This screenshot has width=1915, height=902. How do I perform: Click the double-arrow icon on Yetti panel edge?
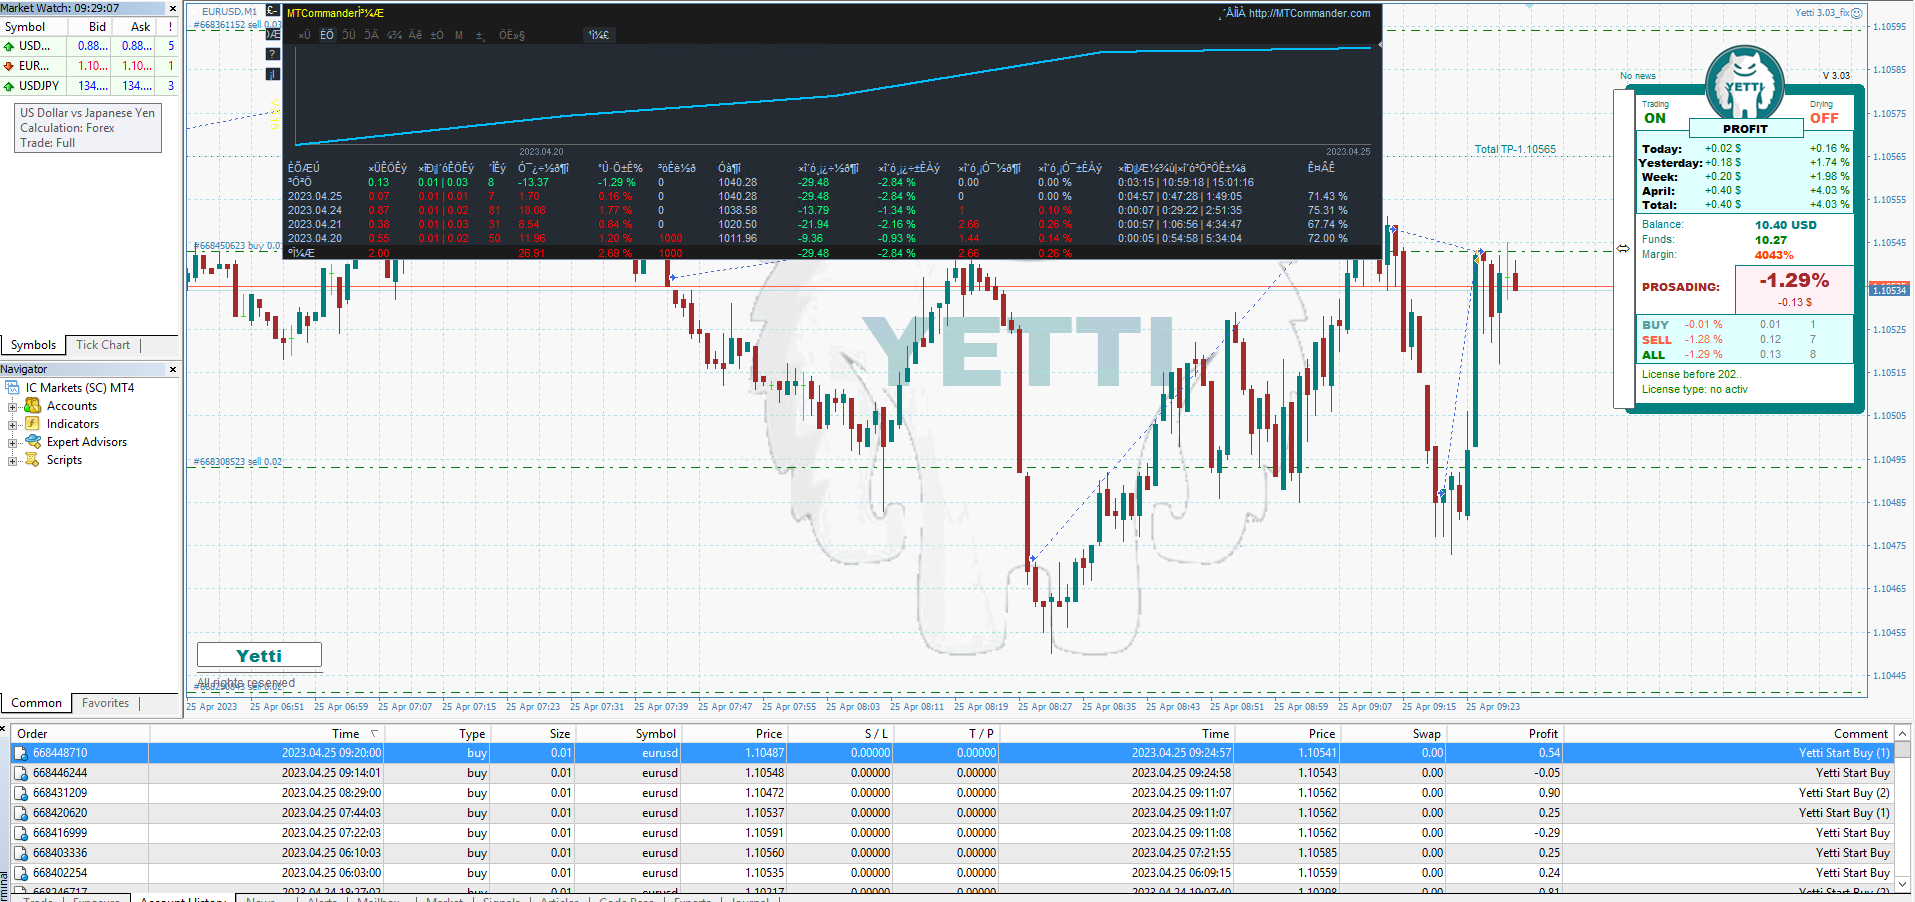[1623, 249]
